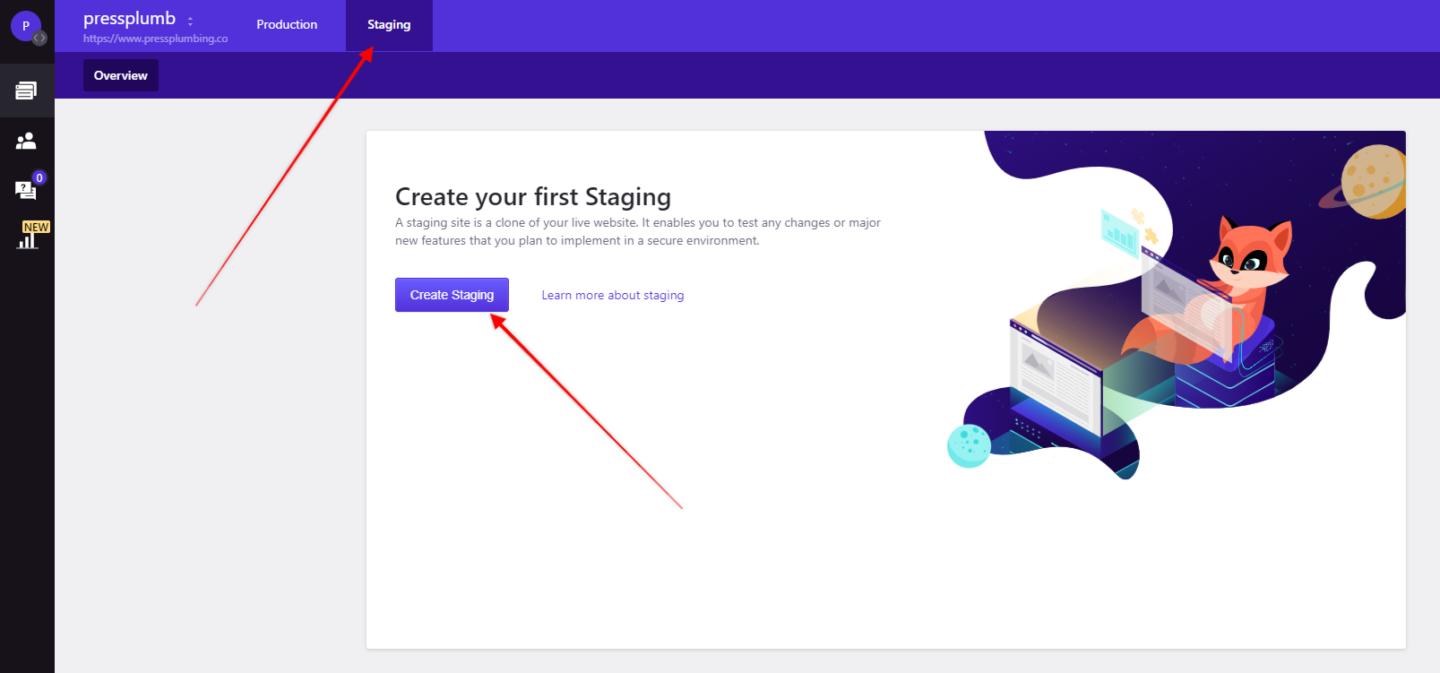Screen dimensions: 1440x673
Task: Click the Create your first Staging heading
Action: click(533, 196)
